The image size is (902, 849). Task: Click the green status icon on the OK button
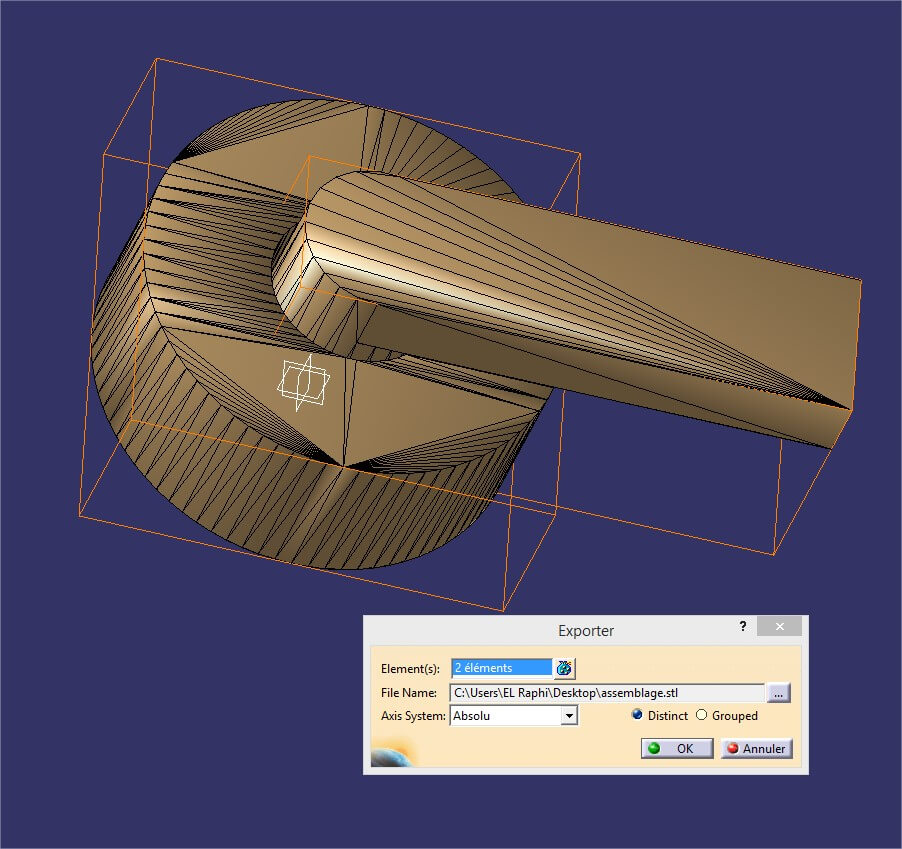coord(652,748)
